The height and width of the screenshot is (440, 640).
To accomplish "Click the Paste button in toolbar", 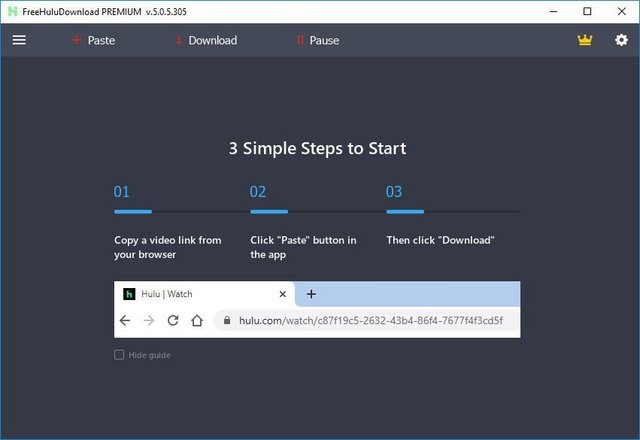I will tap(93, 40).
